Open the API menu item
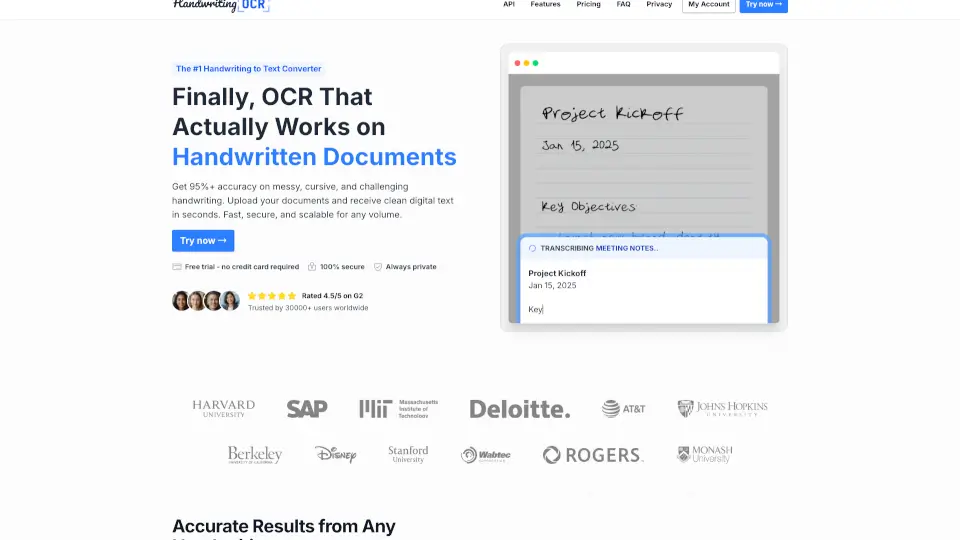Screen dimensions: 960x540 (x=509, y=5)
